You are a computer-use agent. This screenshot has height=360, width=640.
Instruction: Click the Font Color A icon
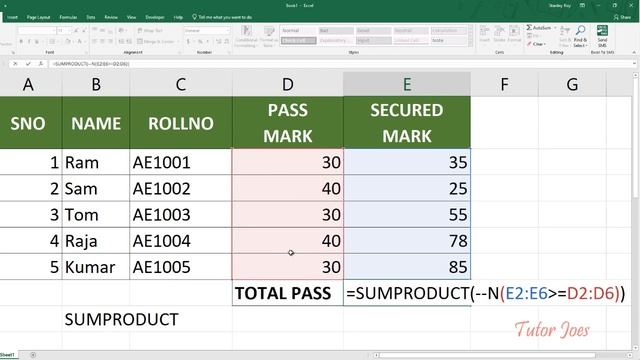pos(80,41)
